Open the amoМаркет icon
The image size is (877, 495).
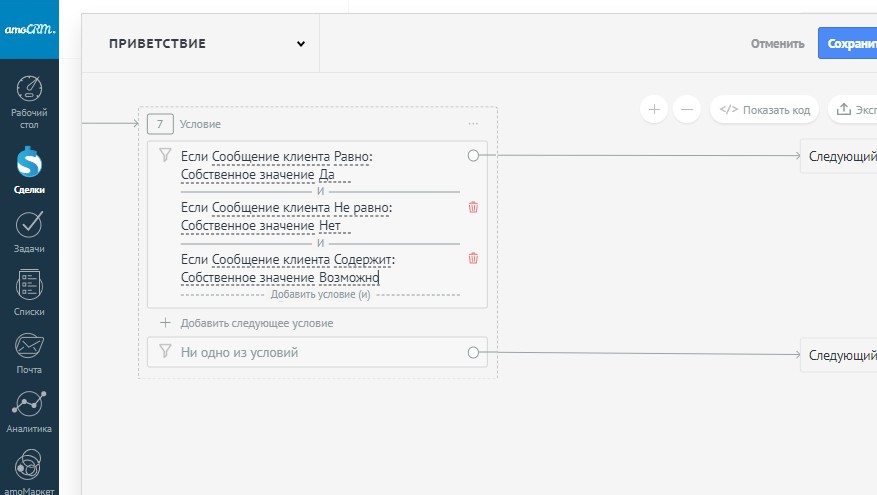(x=29, y=465)
